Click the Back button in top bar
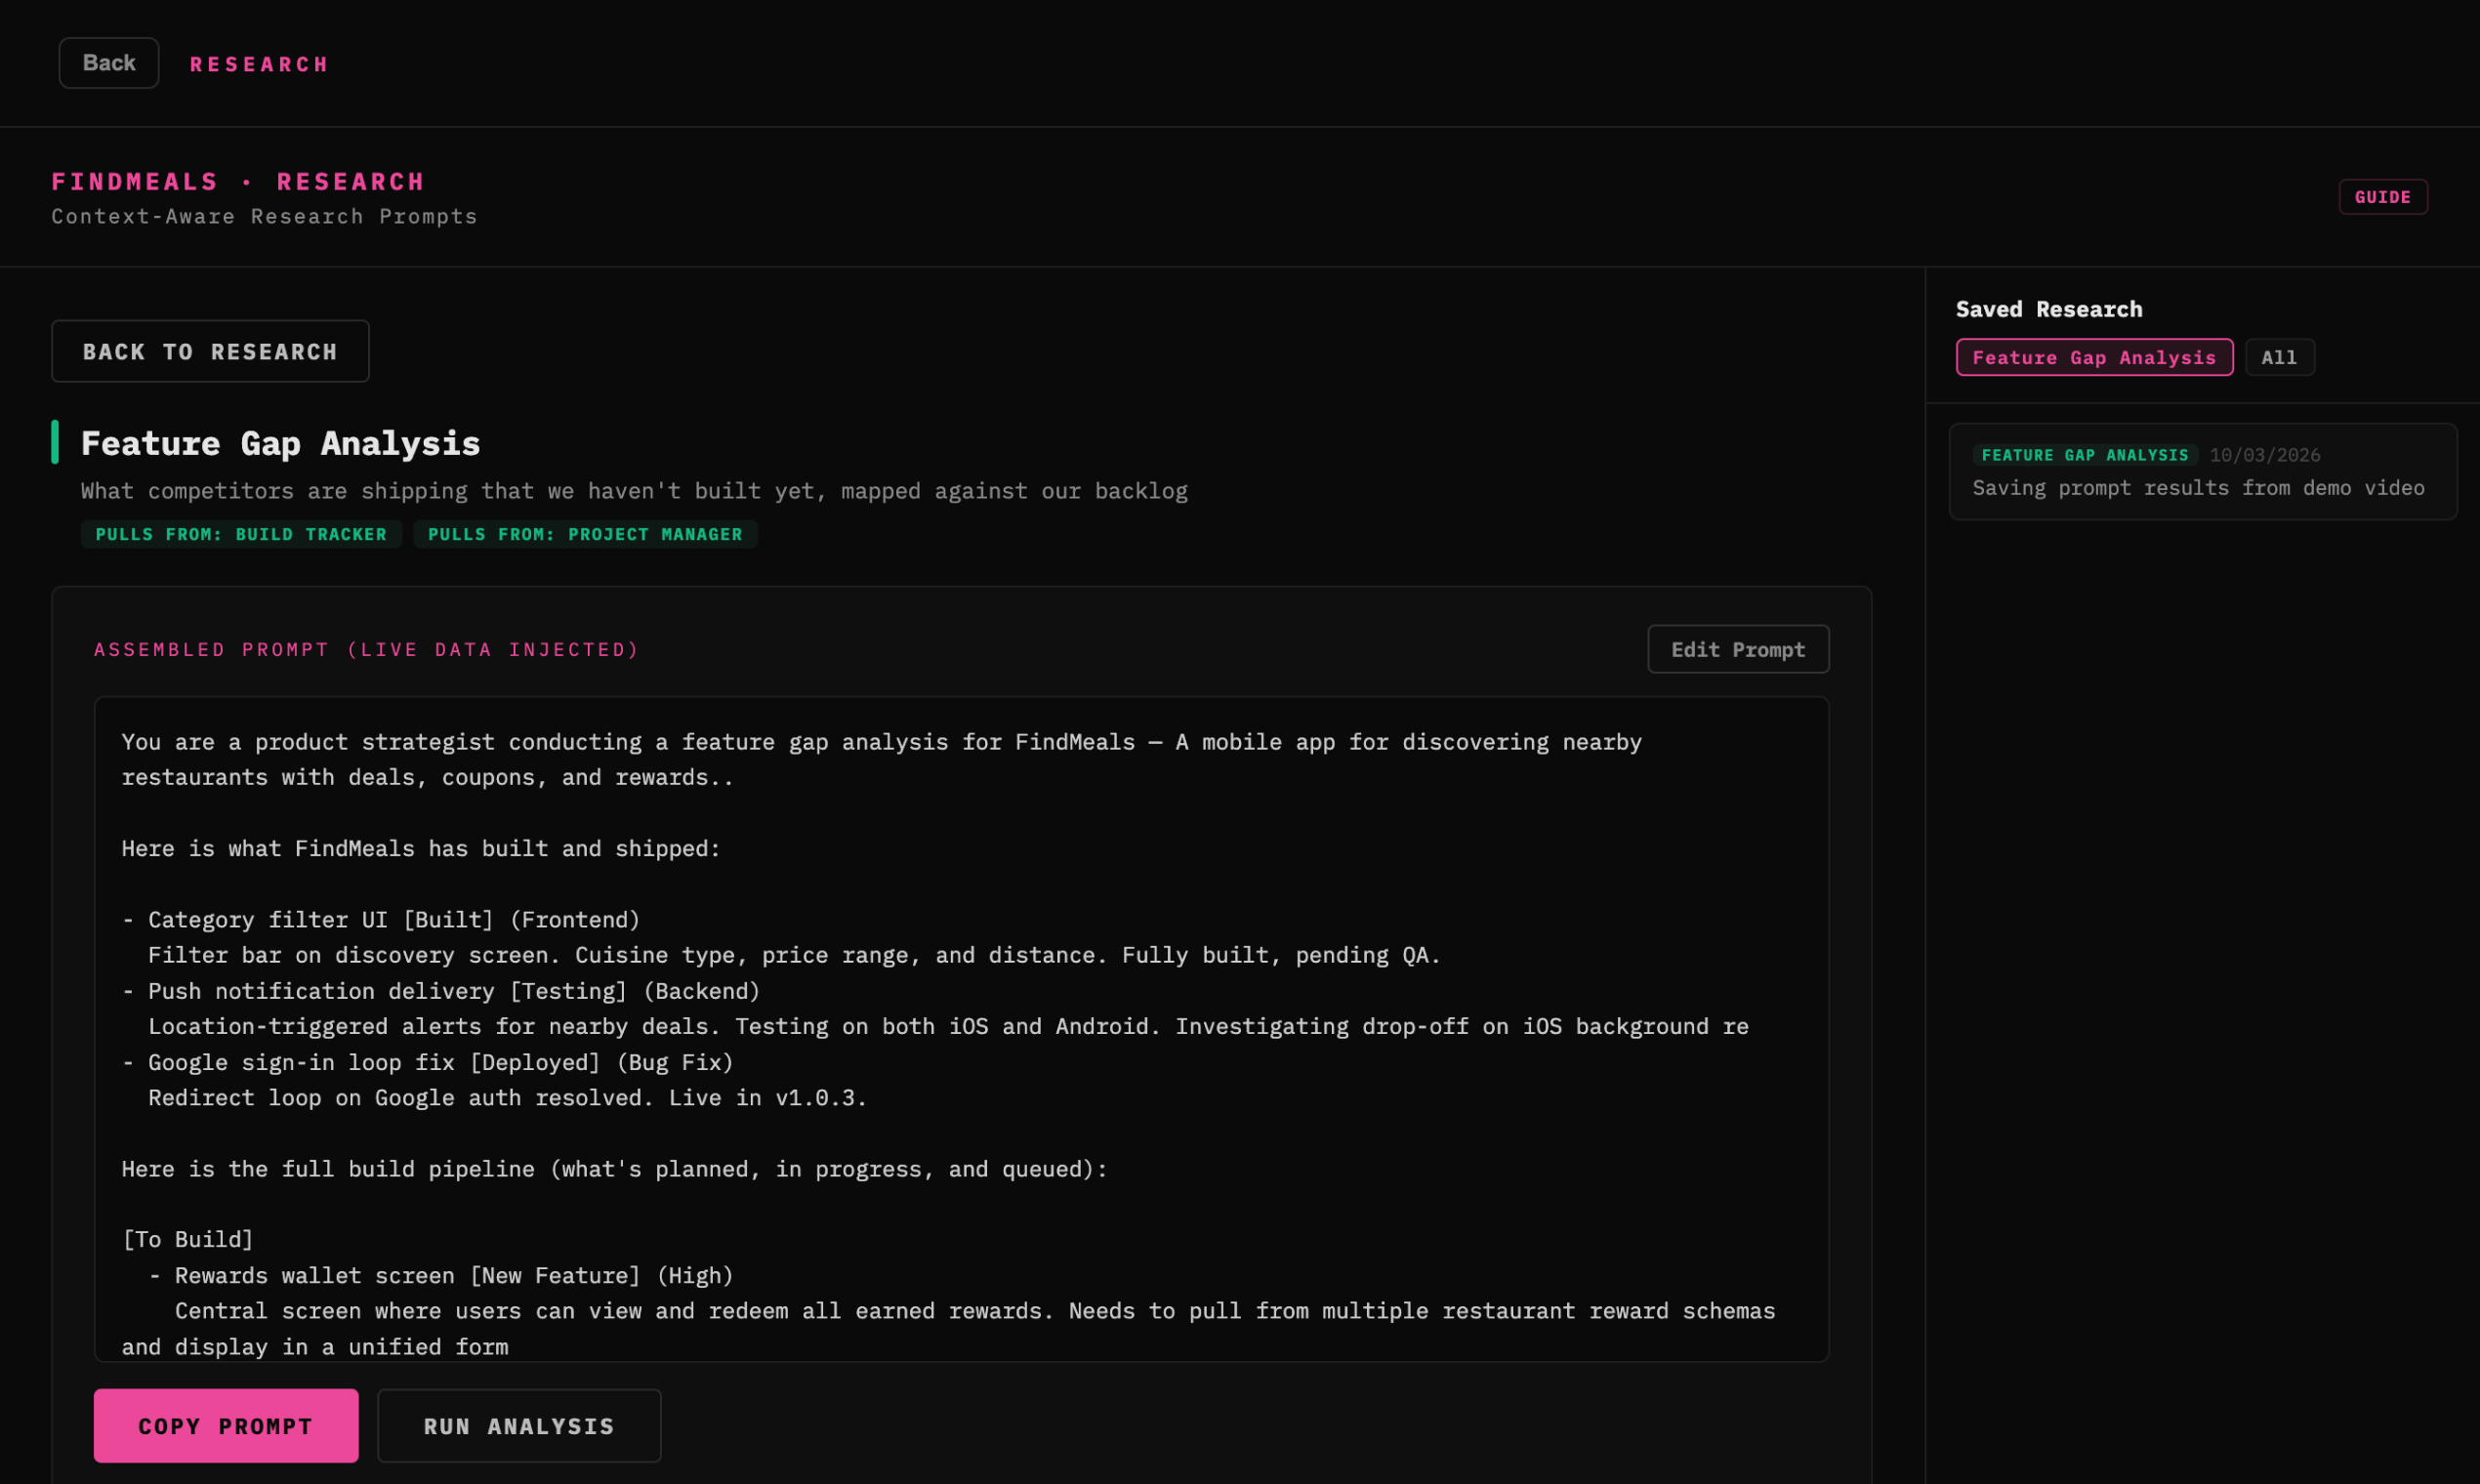The image size is (2480, 1484). pos(108,63)
